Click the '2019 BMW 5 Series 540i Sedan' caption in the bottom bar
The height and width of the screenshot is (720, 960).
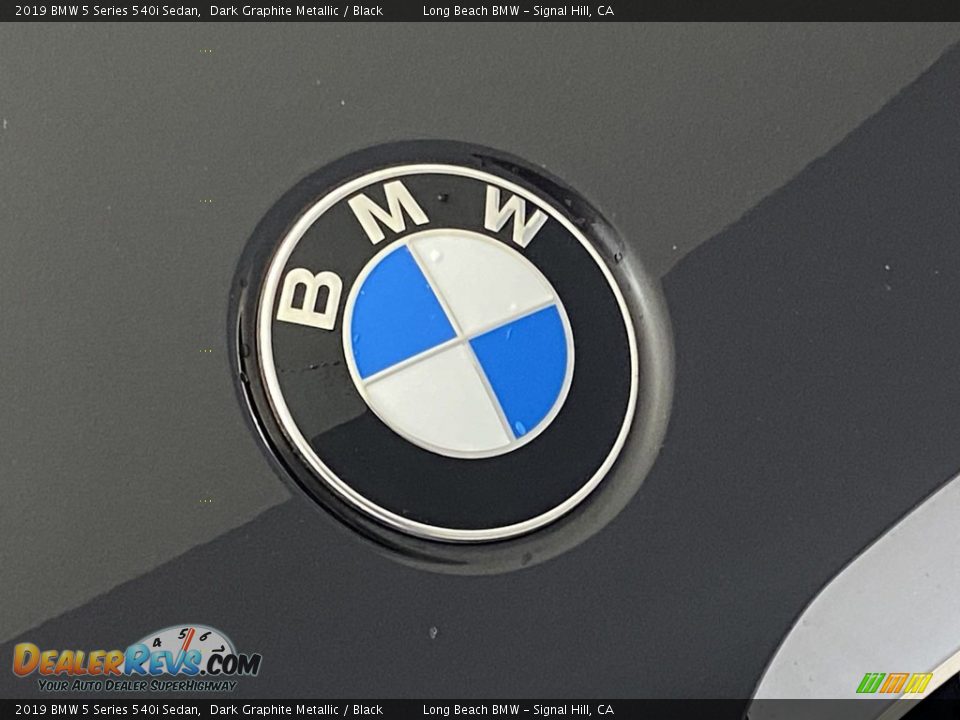coord(108,710)
